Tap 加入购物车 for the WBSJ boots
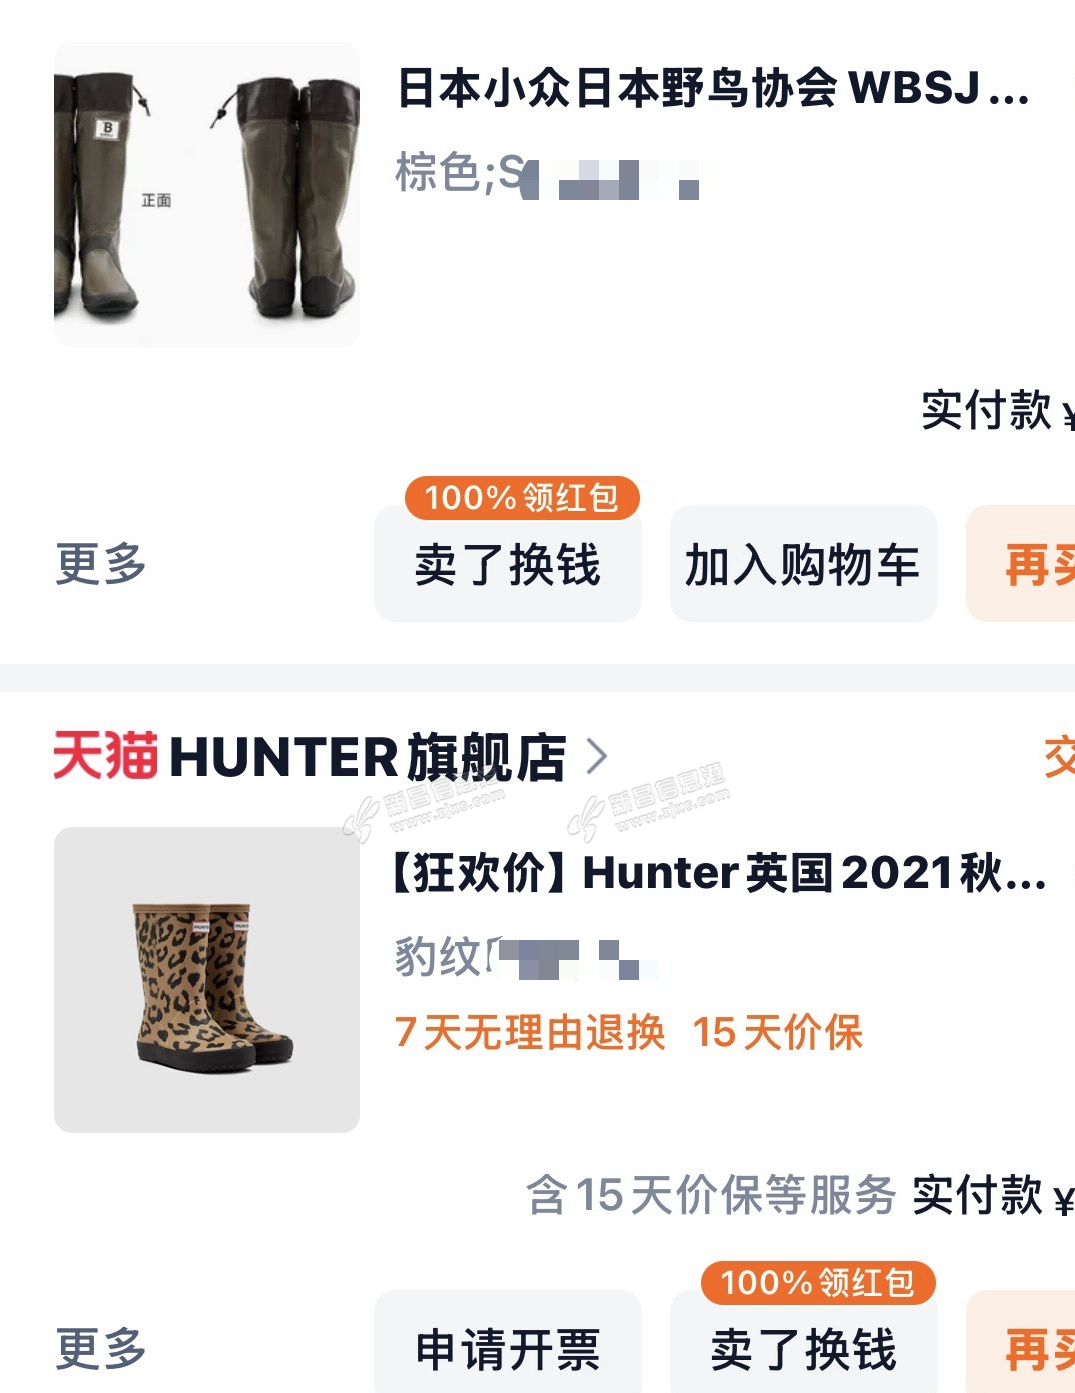Image resolution: width=1075 pixels, height=1393 pixels. [804, 564]
